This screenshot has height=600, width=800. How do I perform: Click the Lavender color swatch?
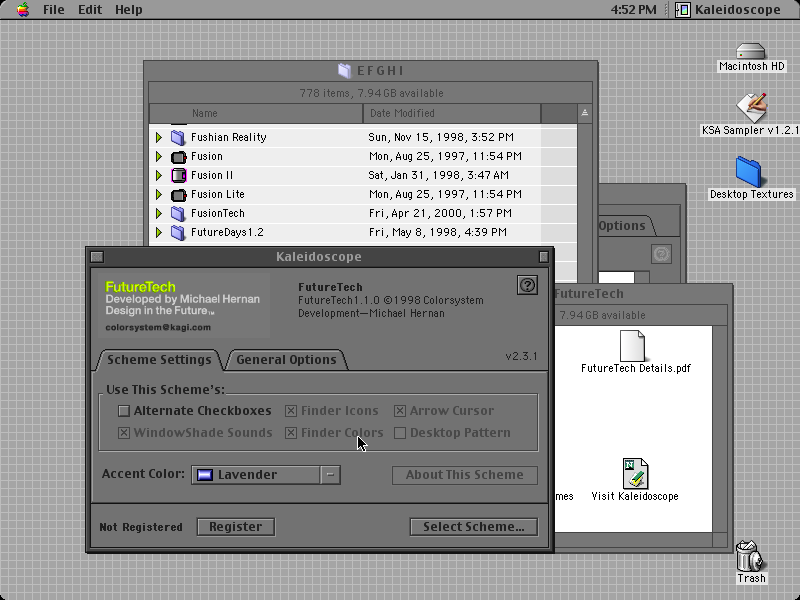[205, 475]
